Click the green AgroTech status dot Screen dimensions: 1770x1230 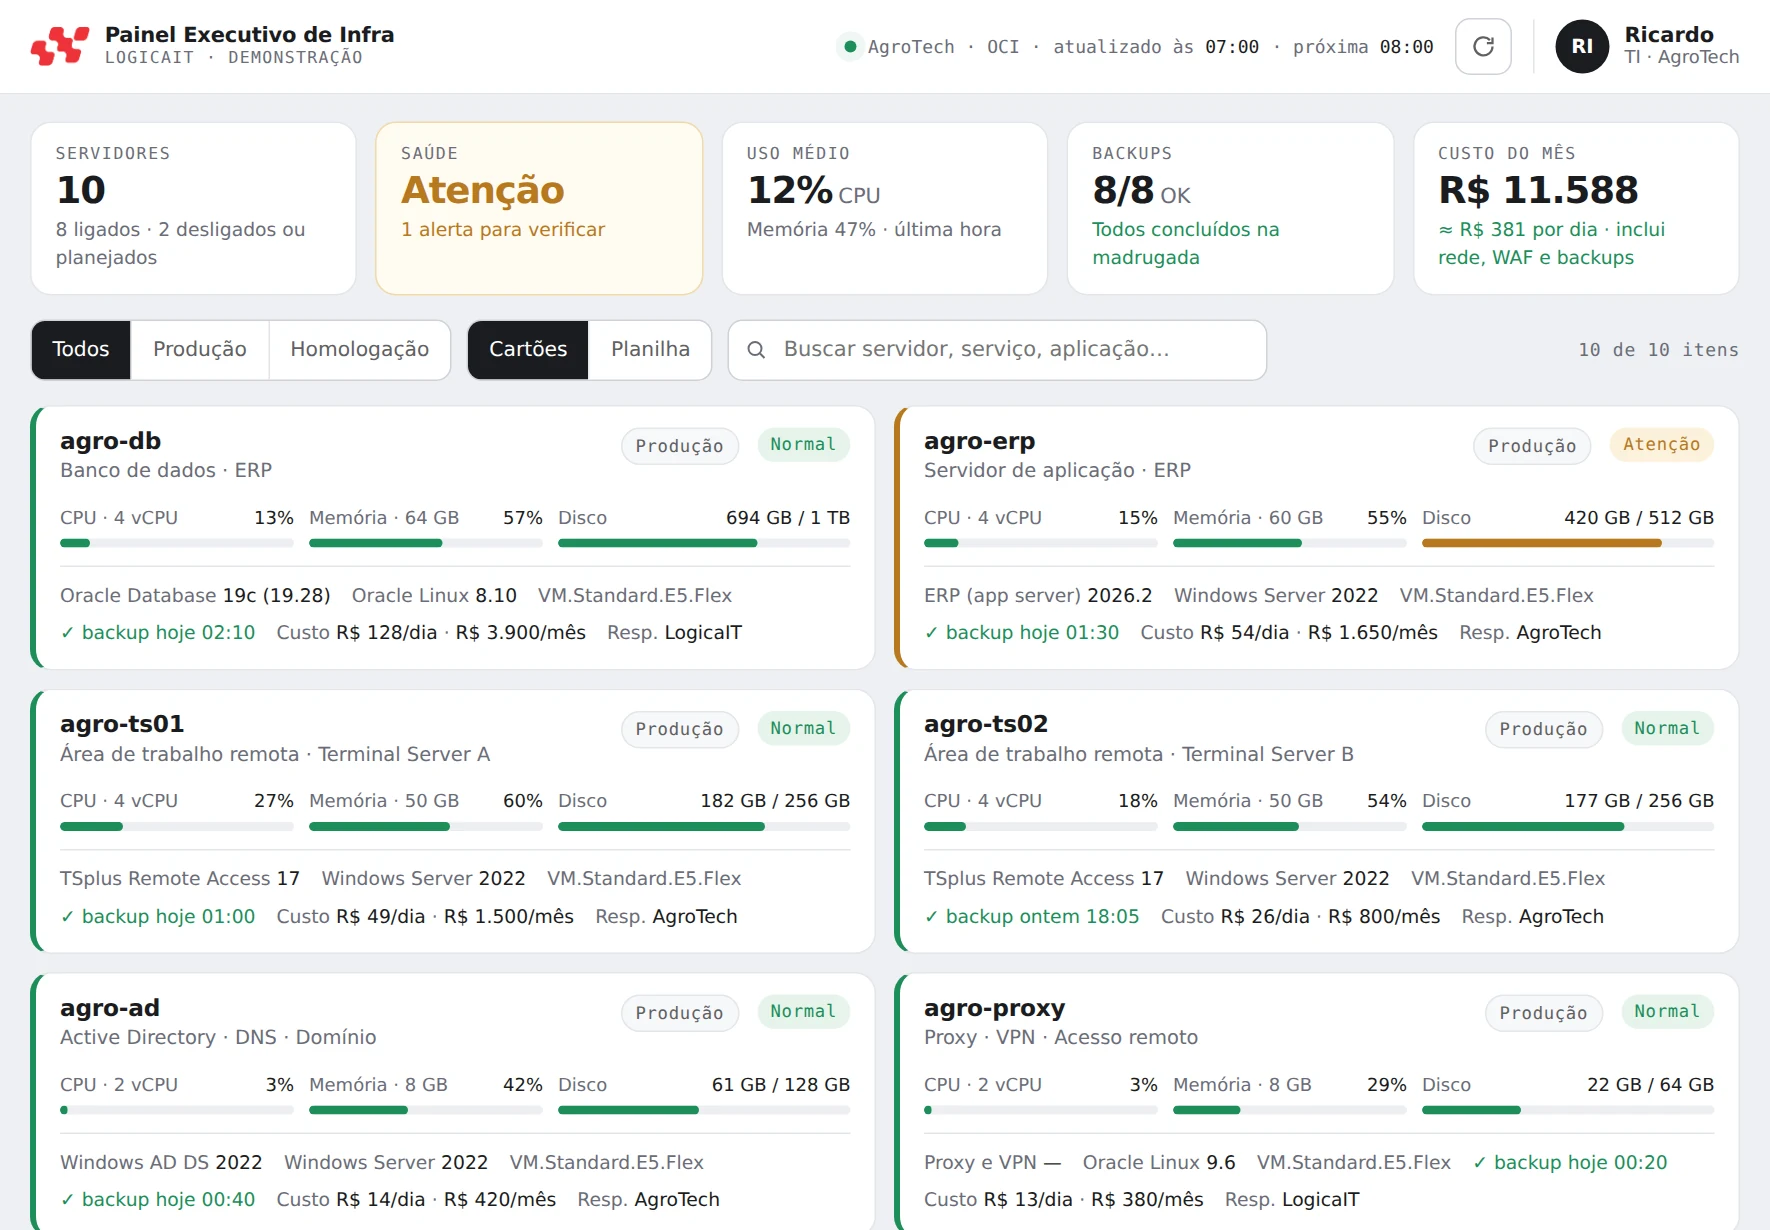pyautogui.click(x=850, y=46)
